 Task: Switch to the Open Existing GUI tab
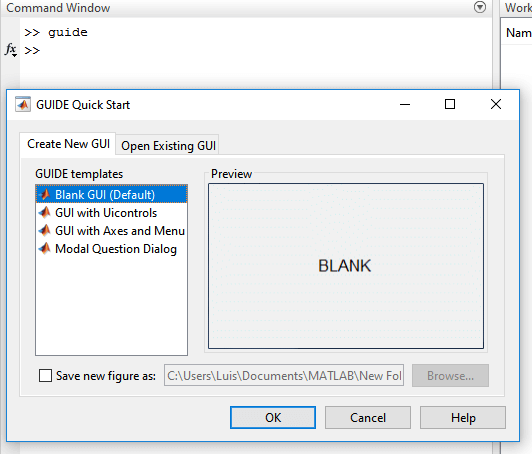click(168, 146)
